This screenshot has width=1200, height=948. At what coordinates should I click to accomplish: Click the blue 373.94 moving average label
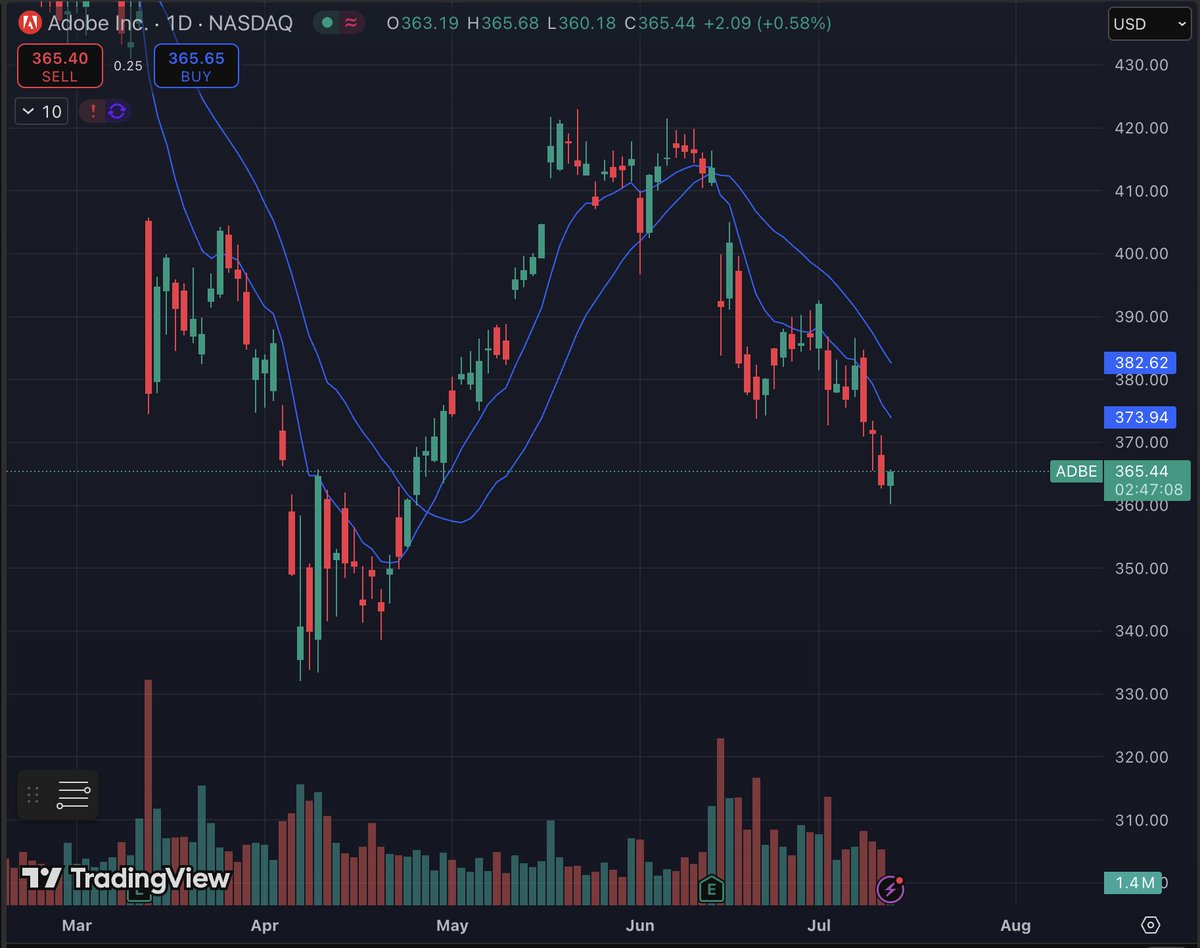coord(1140,417)
